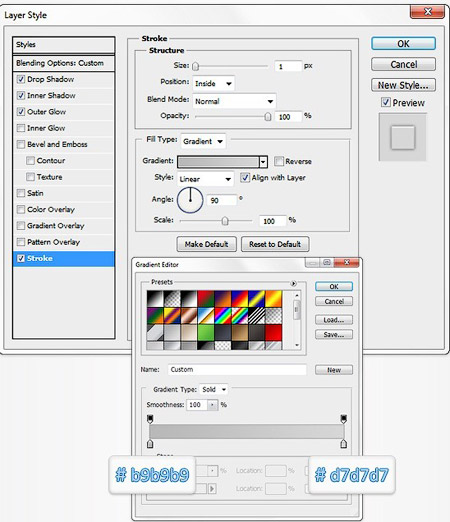This screenshot has width=450, height=522.
Task: Open the Style dropdown set to Linear
Action: point(205,179)
